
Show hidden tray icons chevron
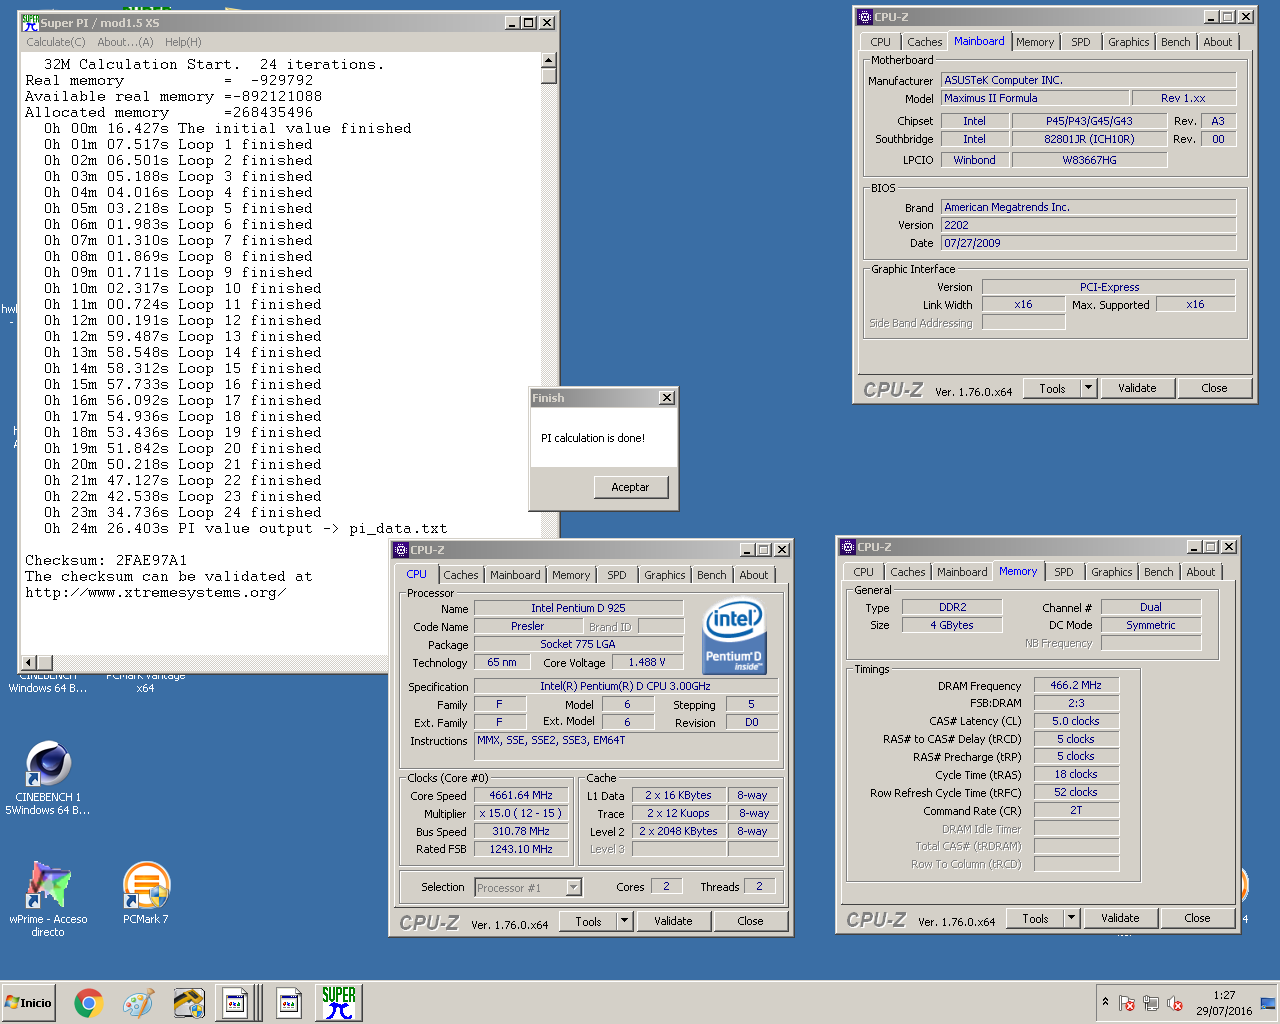click(1105, 1001)
